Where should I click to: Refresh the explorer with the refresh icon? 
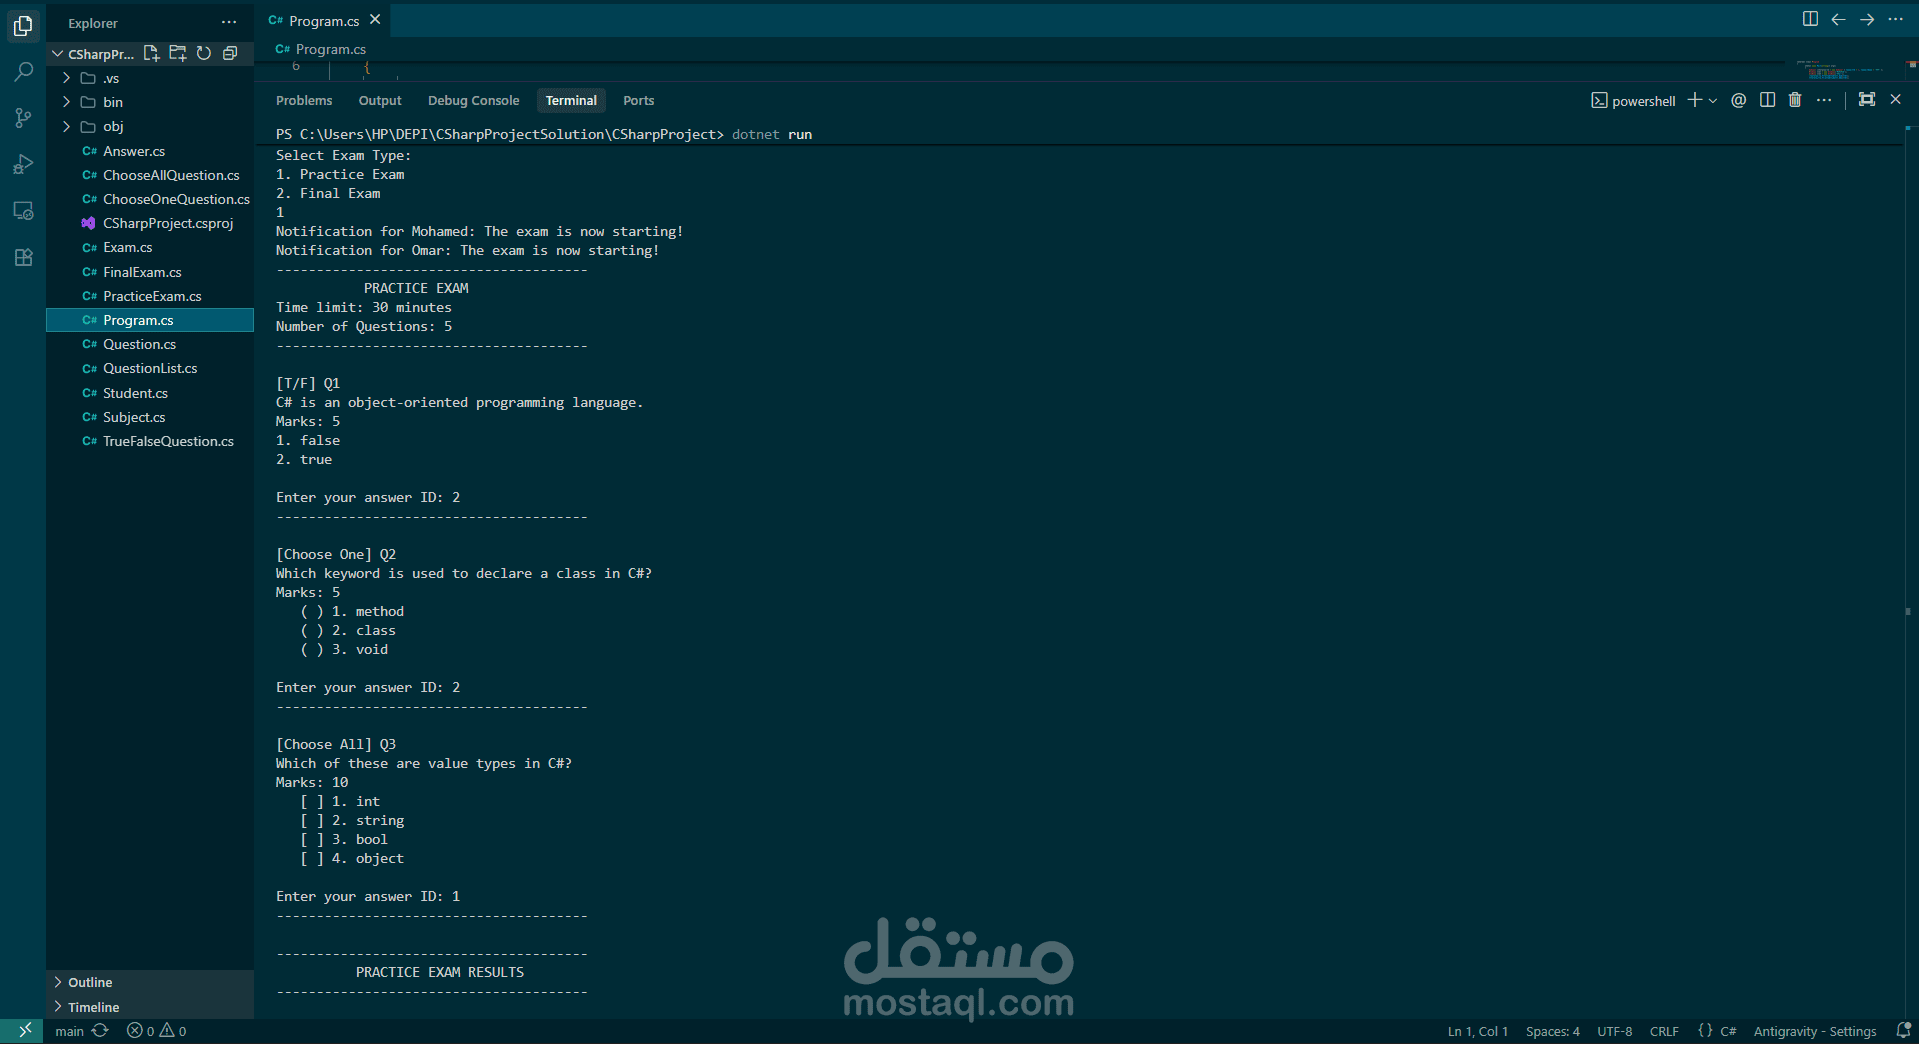coord(204,53)
